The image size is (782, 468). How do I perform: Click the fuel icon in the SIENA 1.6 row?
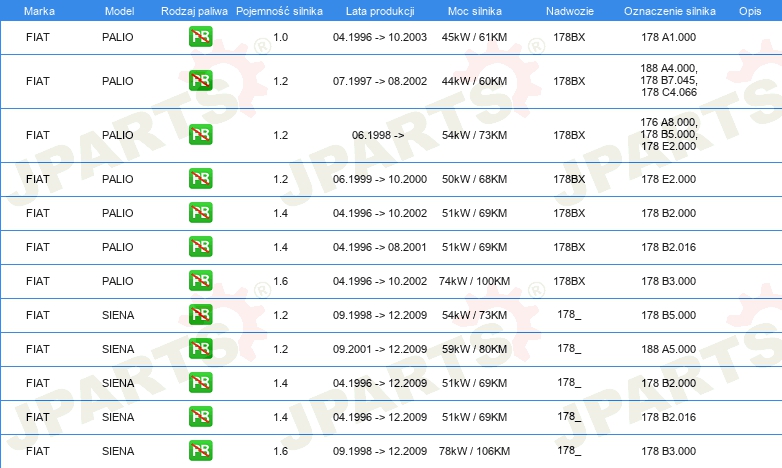[x=200, y=450]
